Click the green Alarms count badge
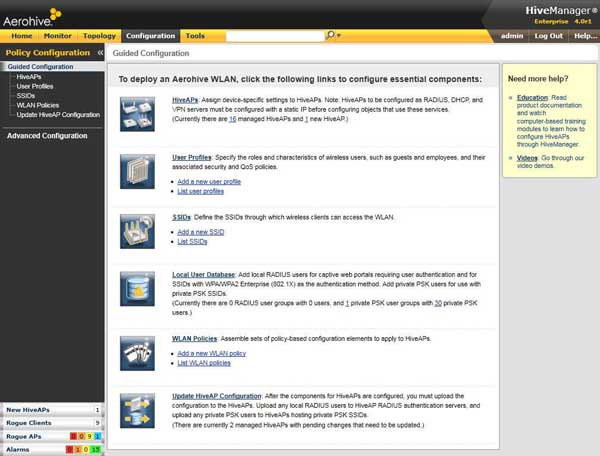 [x=96, y=450]
